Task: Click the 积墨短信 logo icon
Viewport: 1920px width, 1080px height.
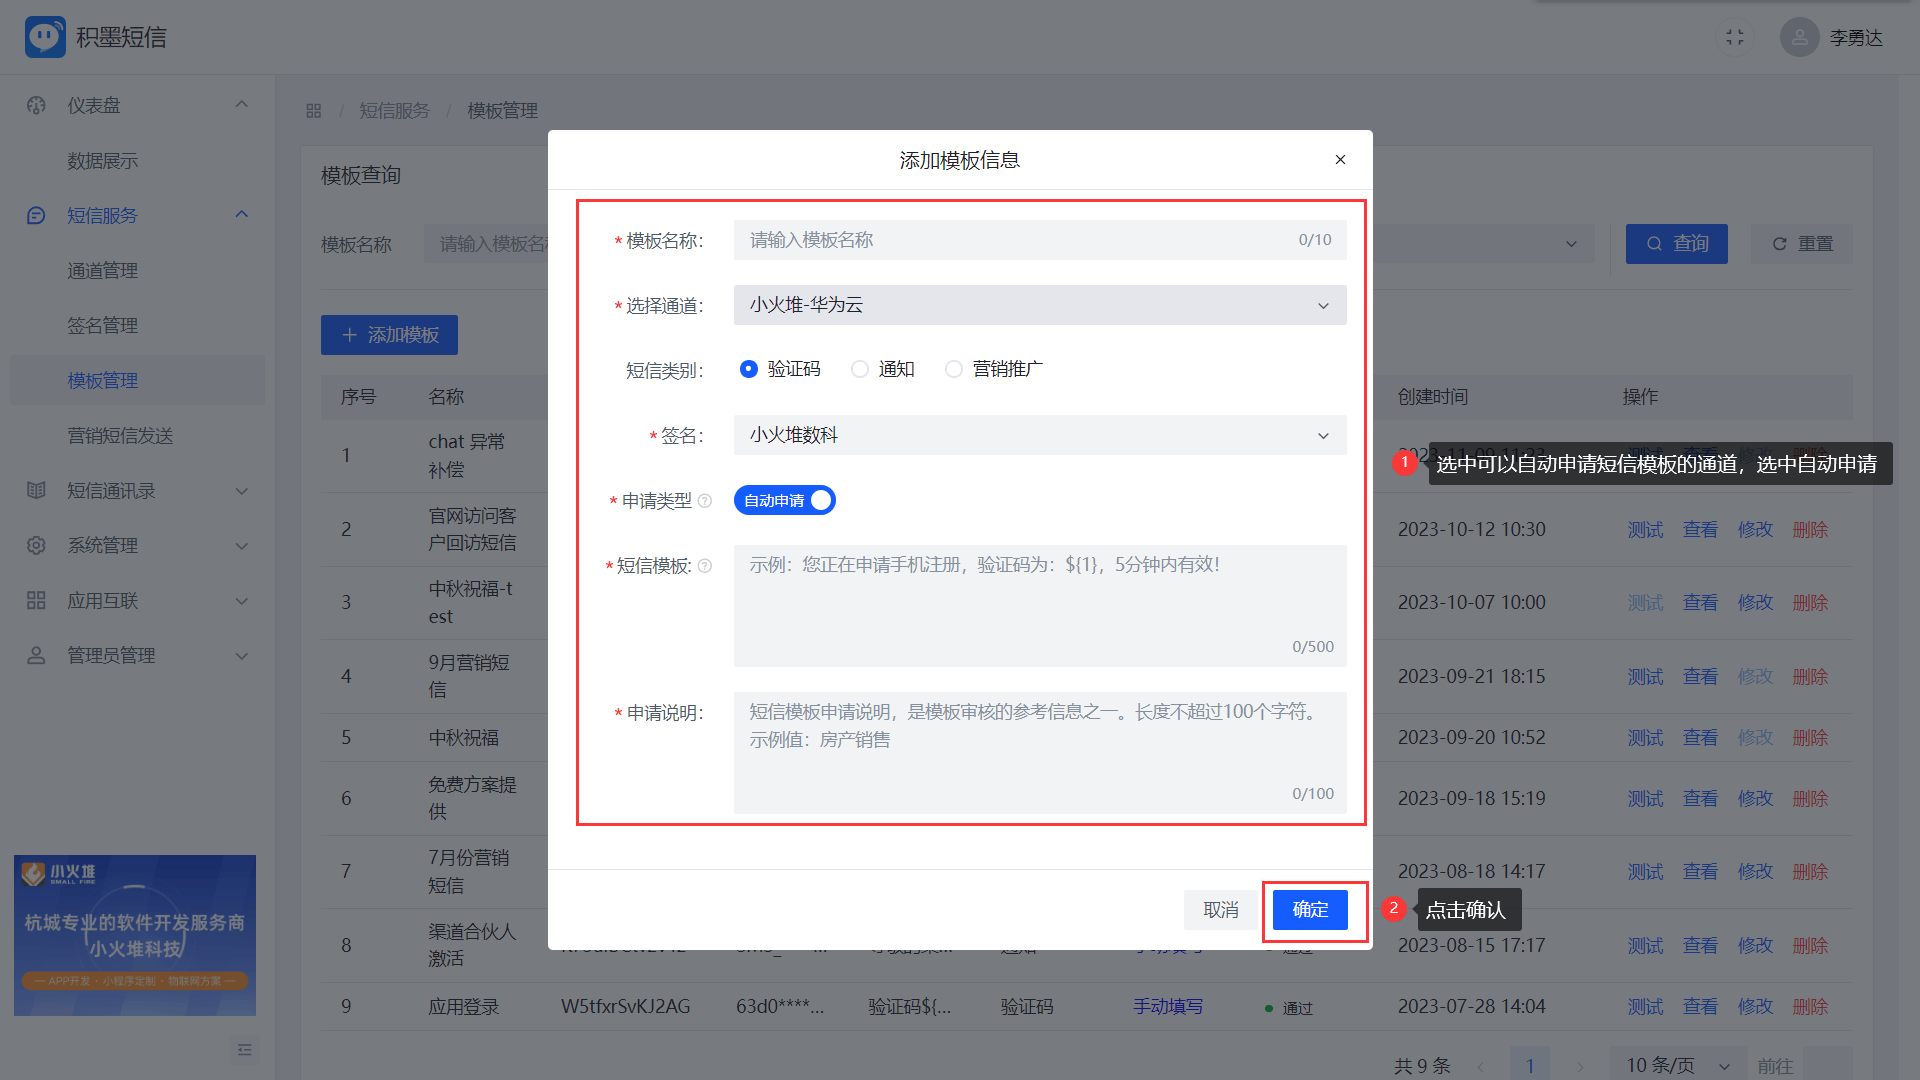Action: click(x=45, y=37)
